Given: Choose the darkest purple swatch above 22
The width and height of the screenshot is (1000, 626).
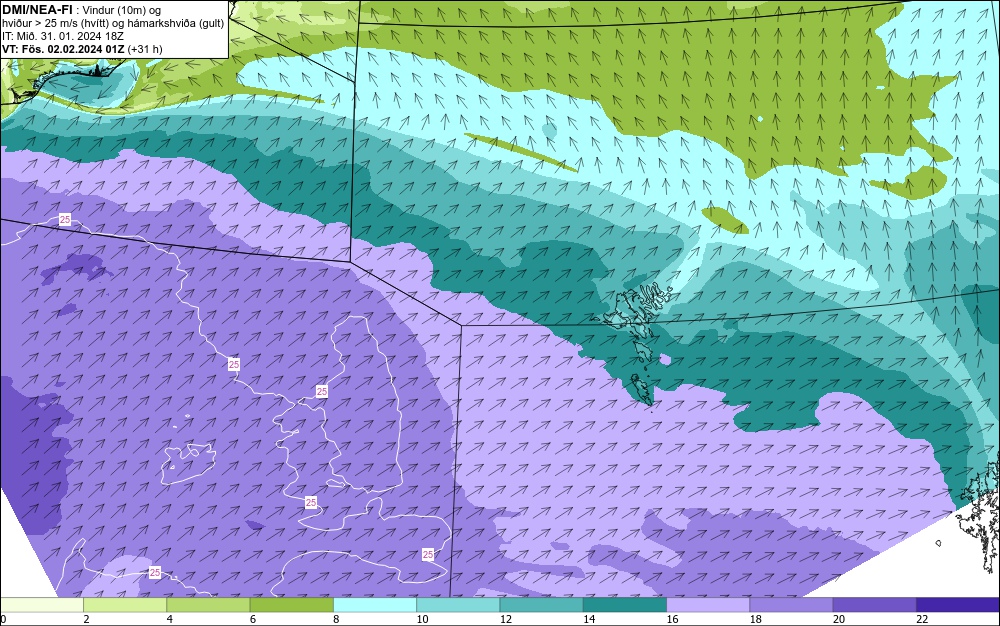Looking at the screenshot, I should pyautogui.click(x=958, y=605).
